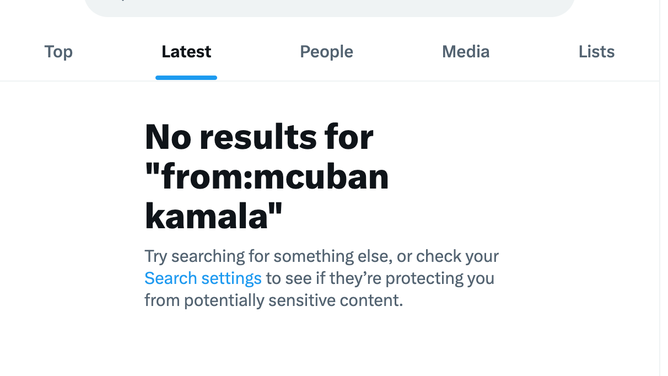Click "potentially sensitive content" text

point(293,301)
